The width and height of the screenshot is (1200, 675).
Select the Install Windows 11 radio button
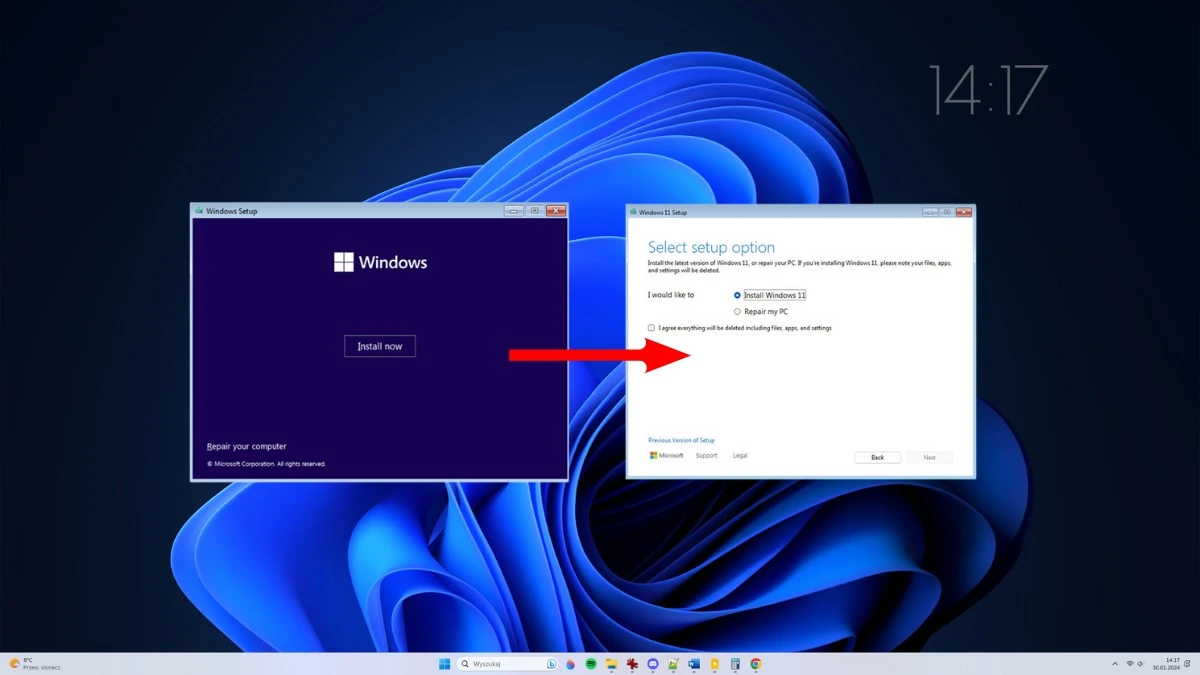point(737,294)
